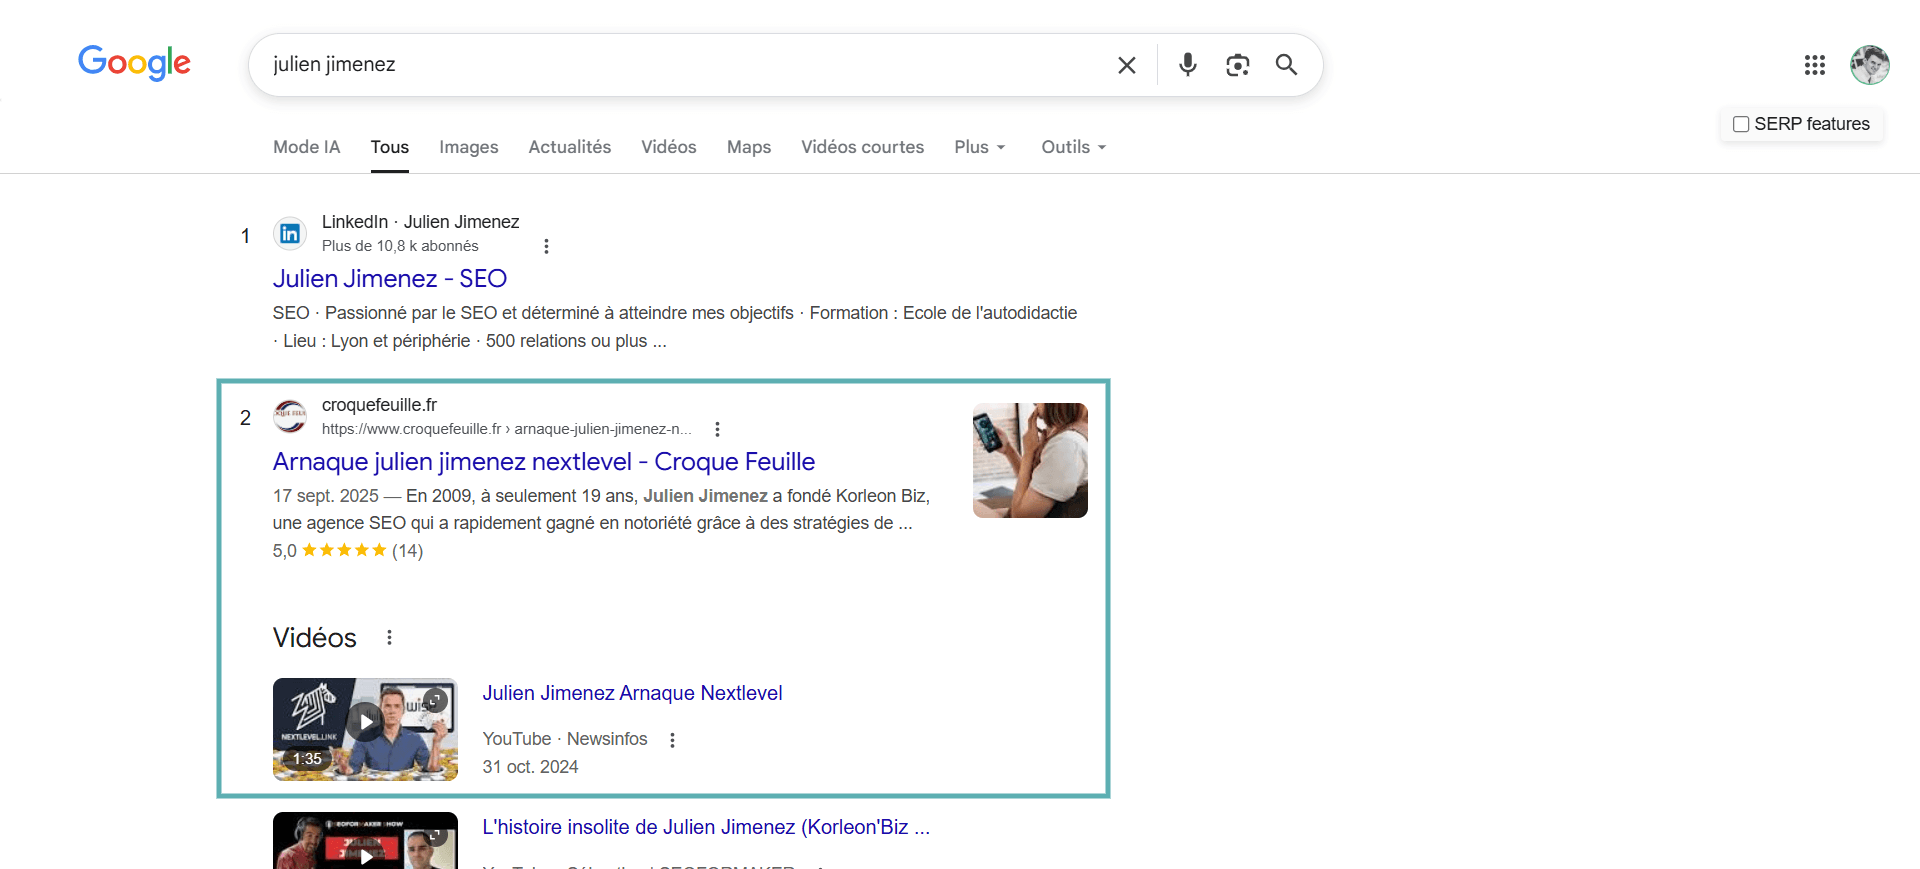Viewport: 1920px width, 869px height.
Task: Click the croquefeuille result phone thumbnail image
Action: [1030, 460]
